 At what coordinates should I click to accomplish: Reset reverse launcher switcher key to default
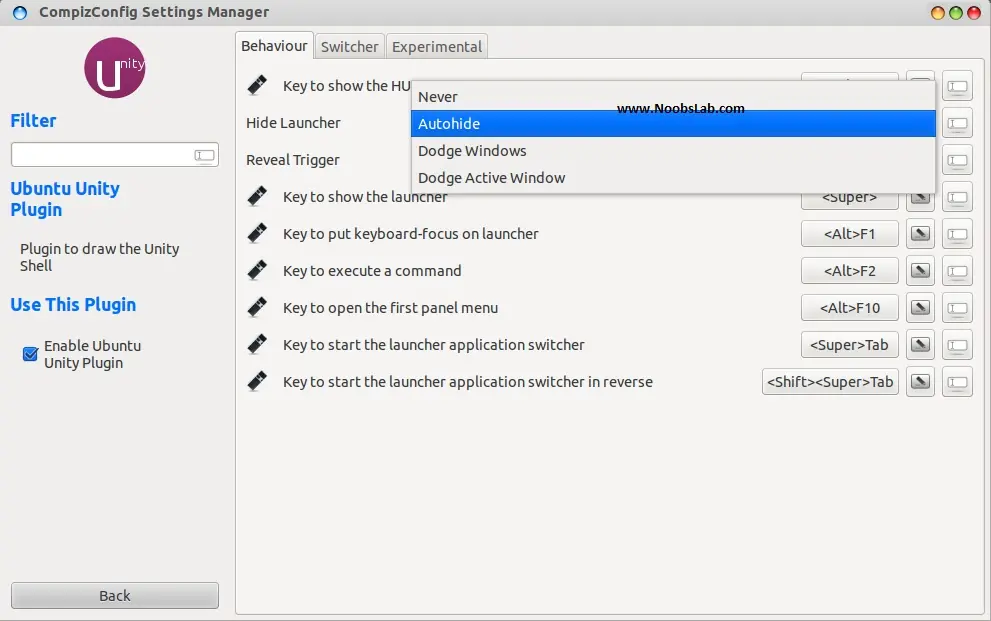coord(957,382)
